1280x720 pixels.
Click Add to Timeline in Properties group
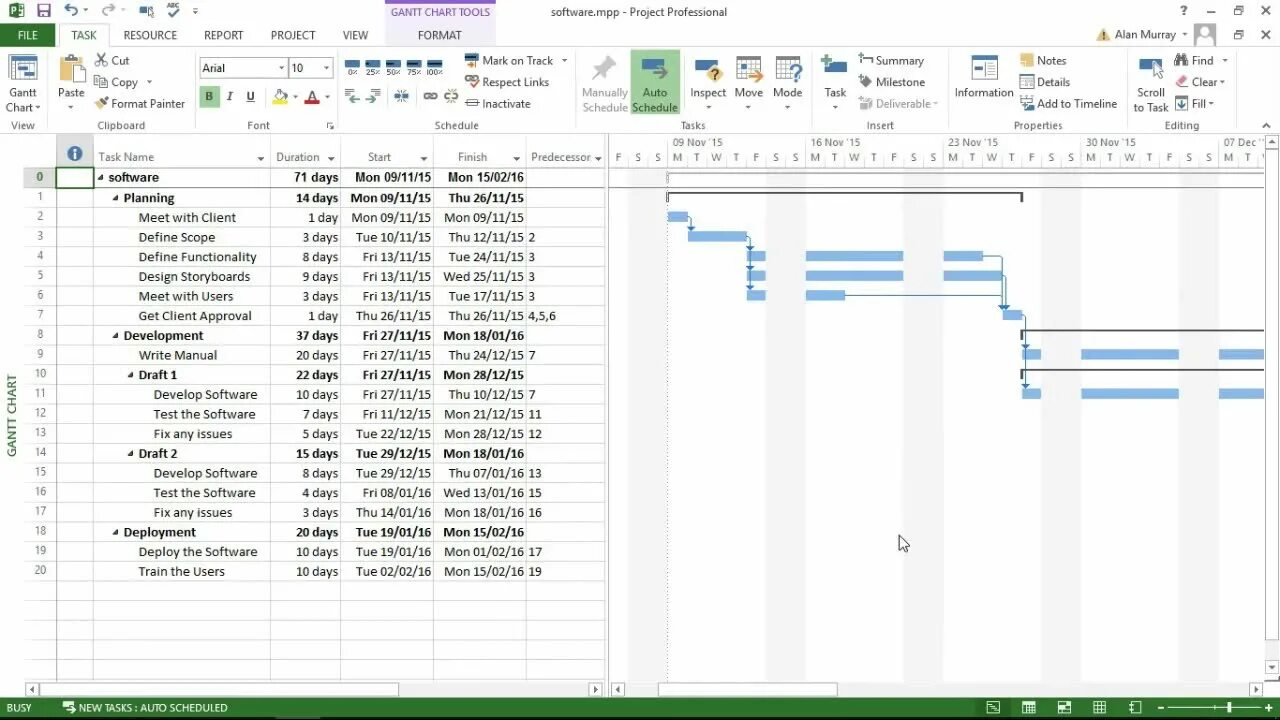[1069, 103]
